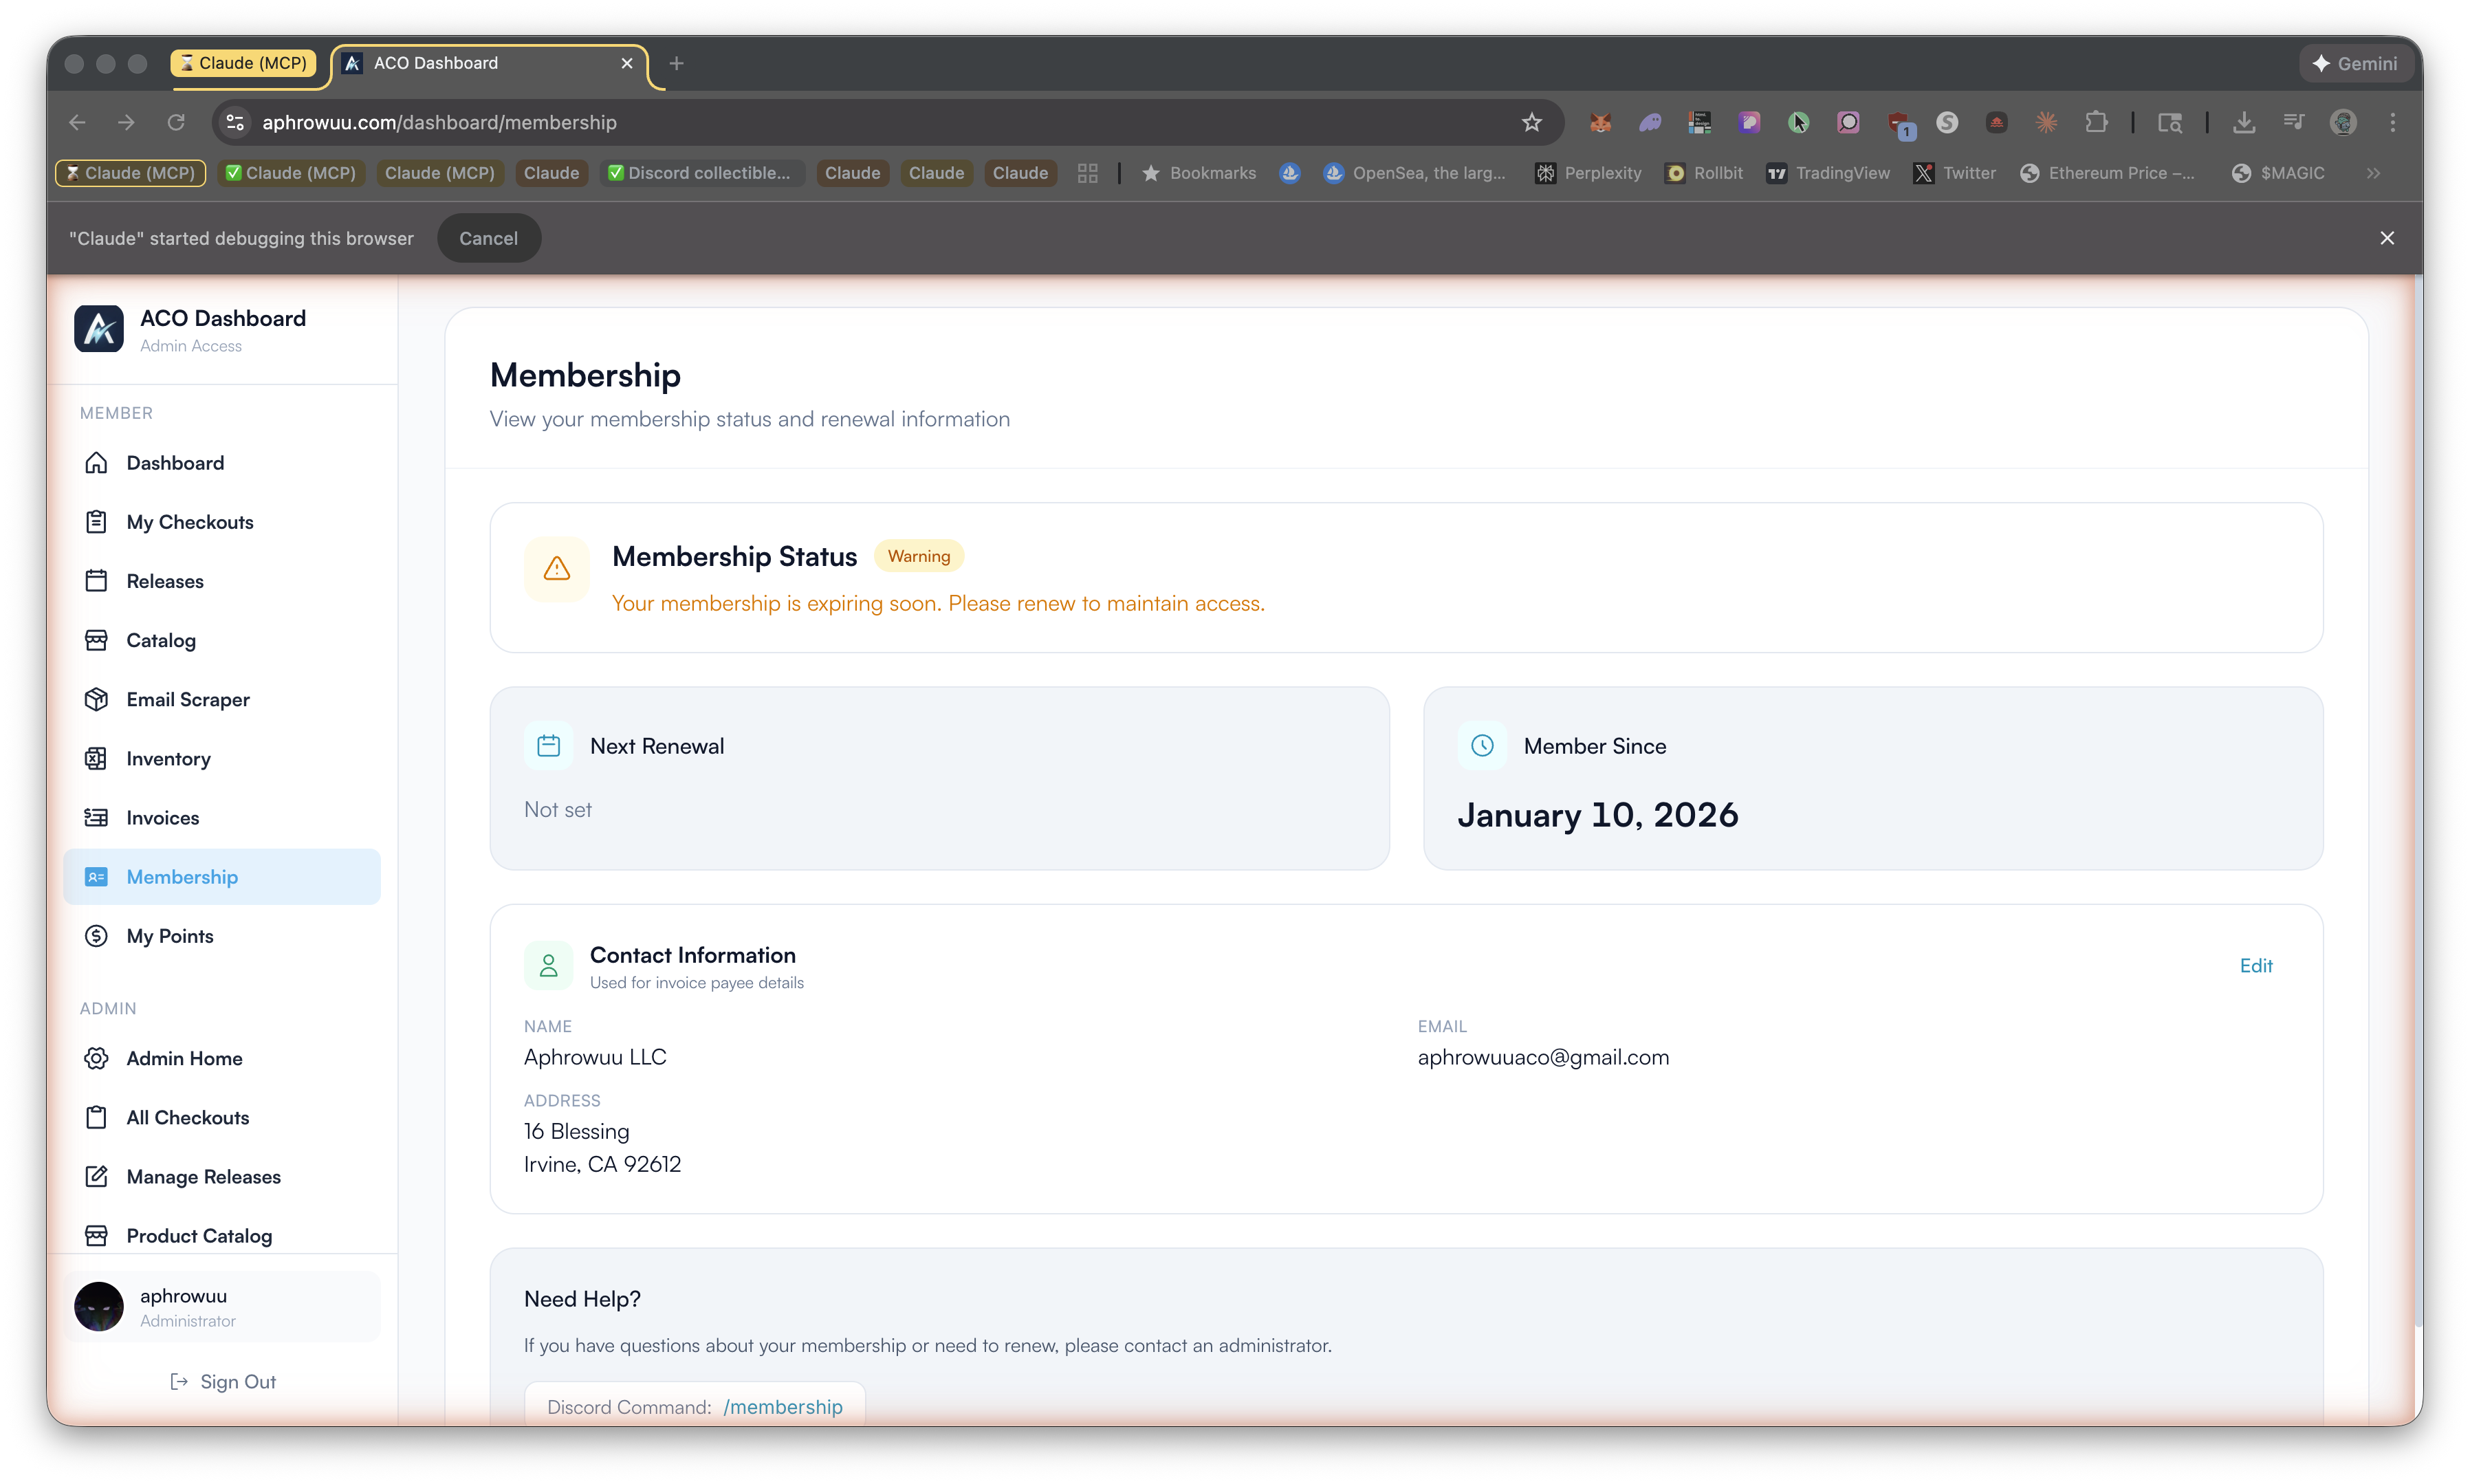Open the browser Extensions puzzle icon
The image size is (2470, 1484).
tap(2096, 122)
